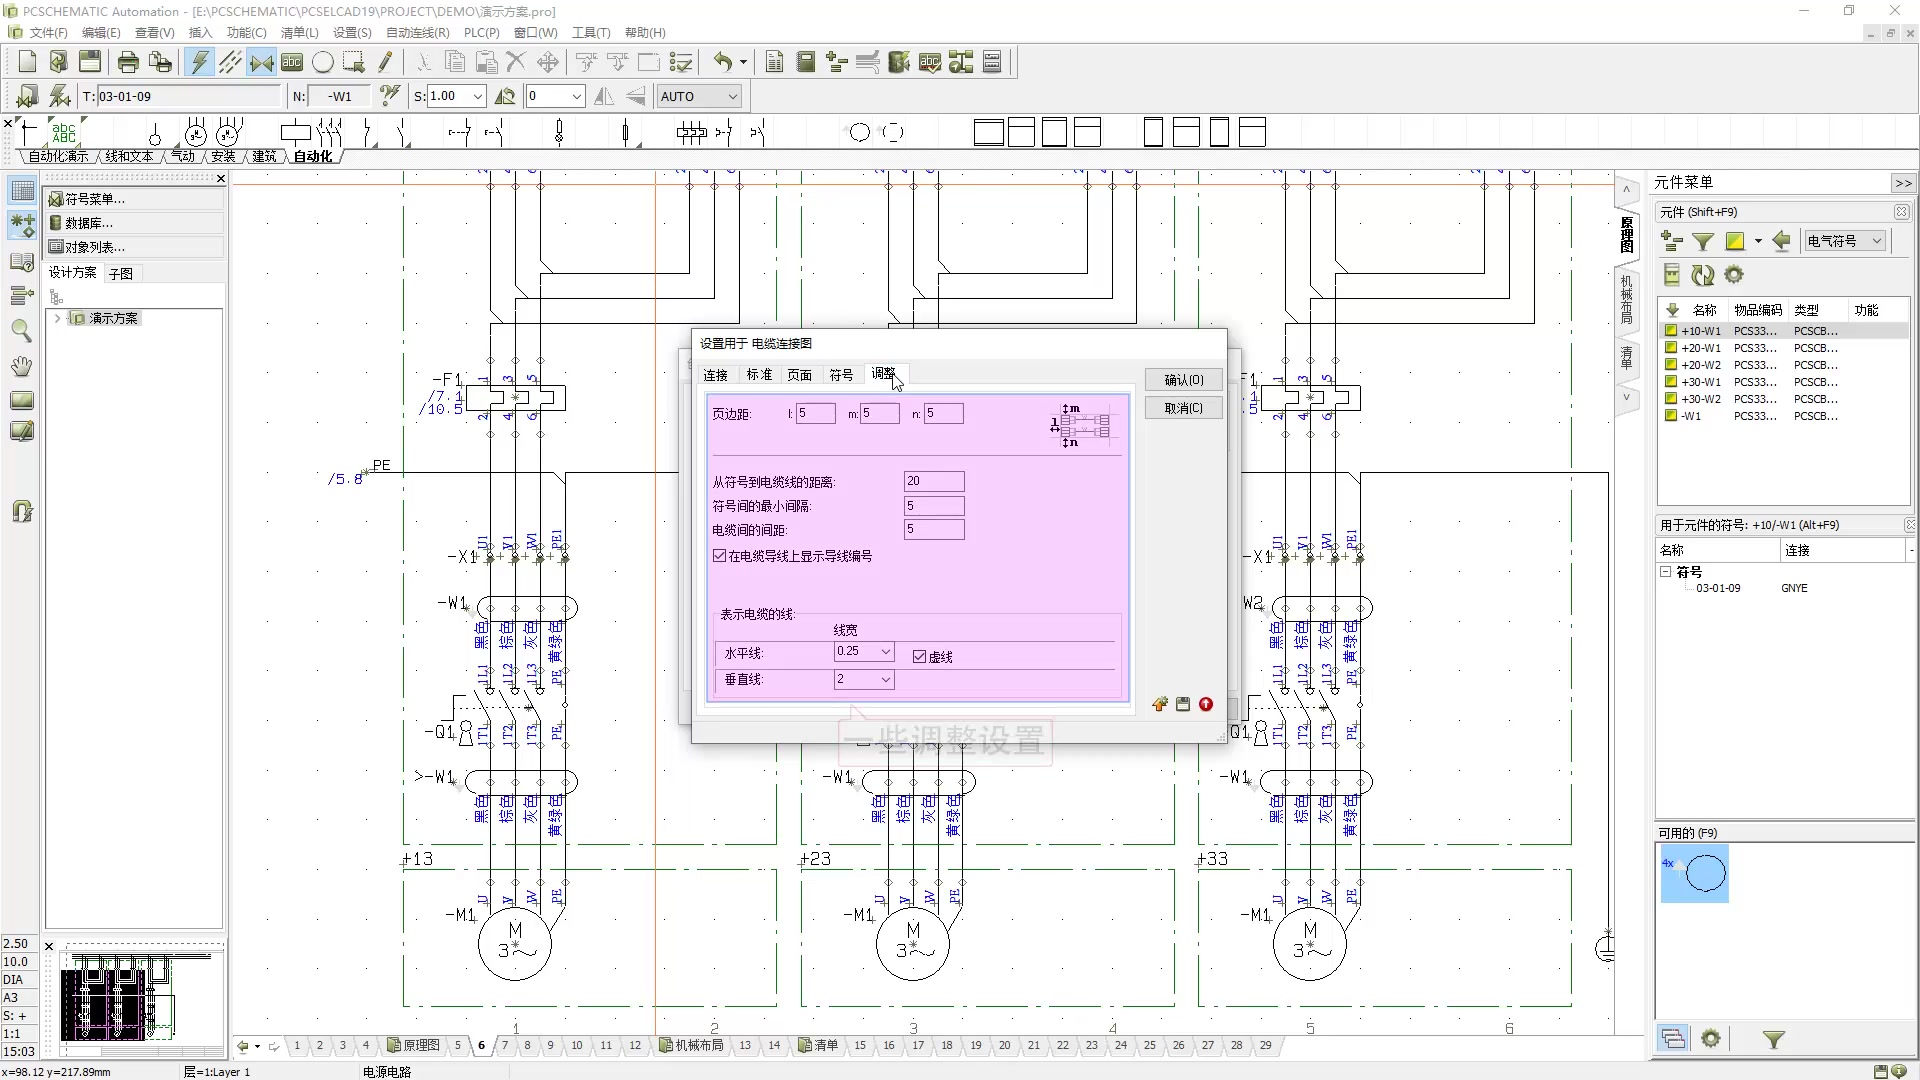This screenshot has height=1080, width=1920.
Task: Click the 取消(C) button
Action: coord(1183,407)
